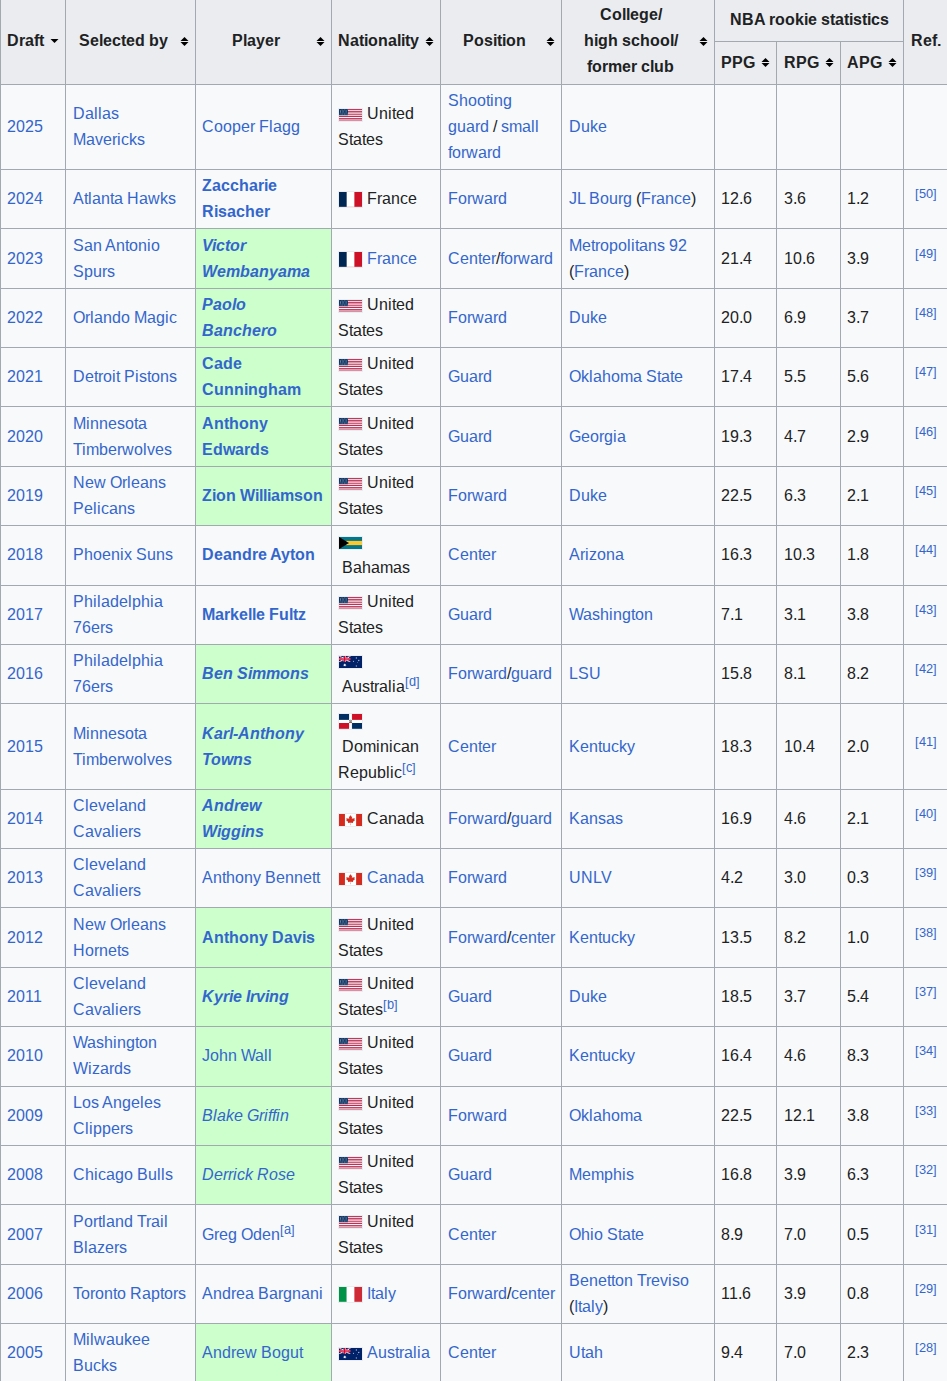
Task: Open the Benetton Treviso club link
Action: (x=629, y=1281)
